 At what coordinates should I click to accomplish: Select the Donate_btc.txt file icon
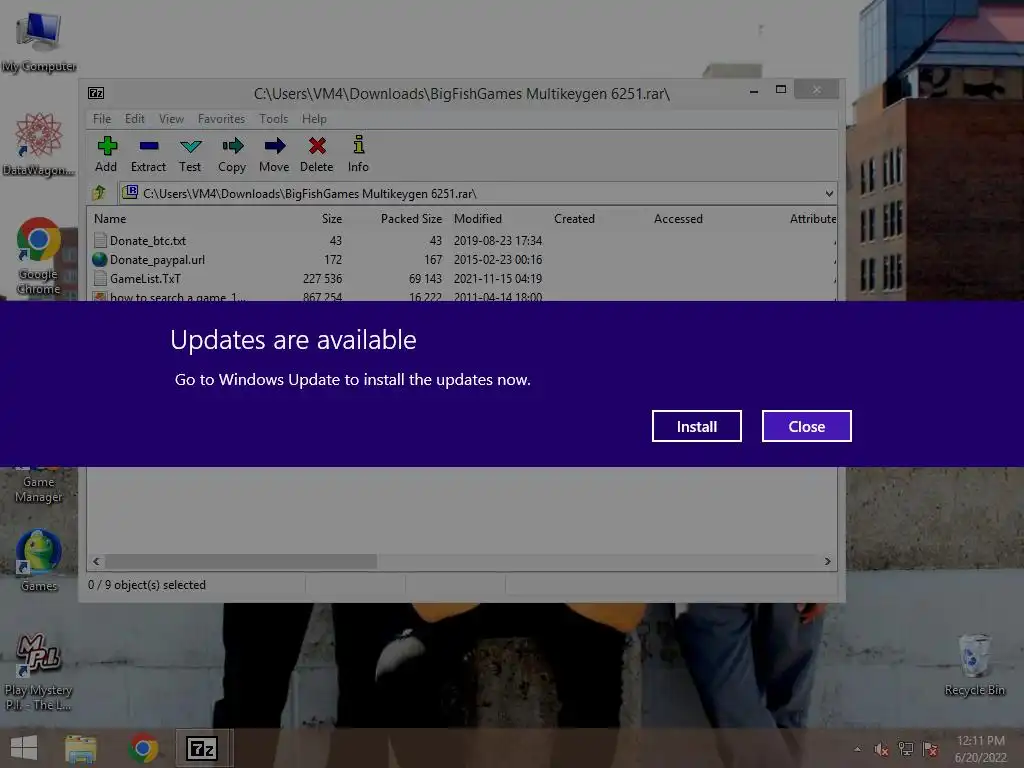click(100, 240)
